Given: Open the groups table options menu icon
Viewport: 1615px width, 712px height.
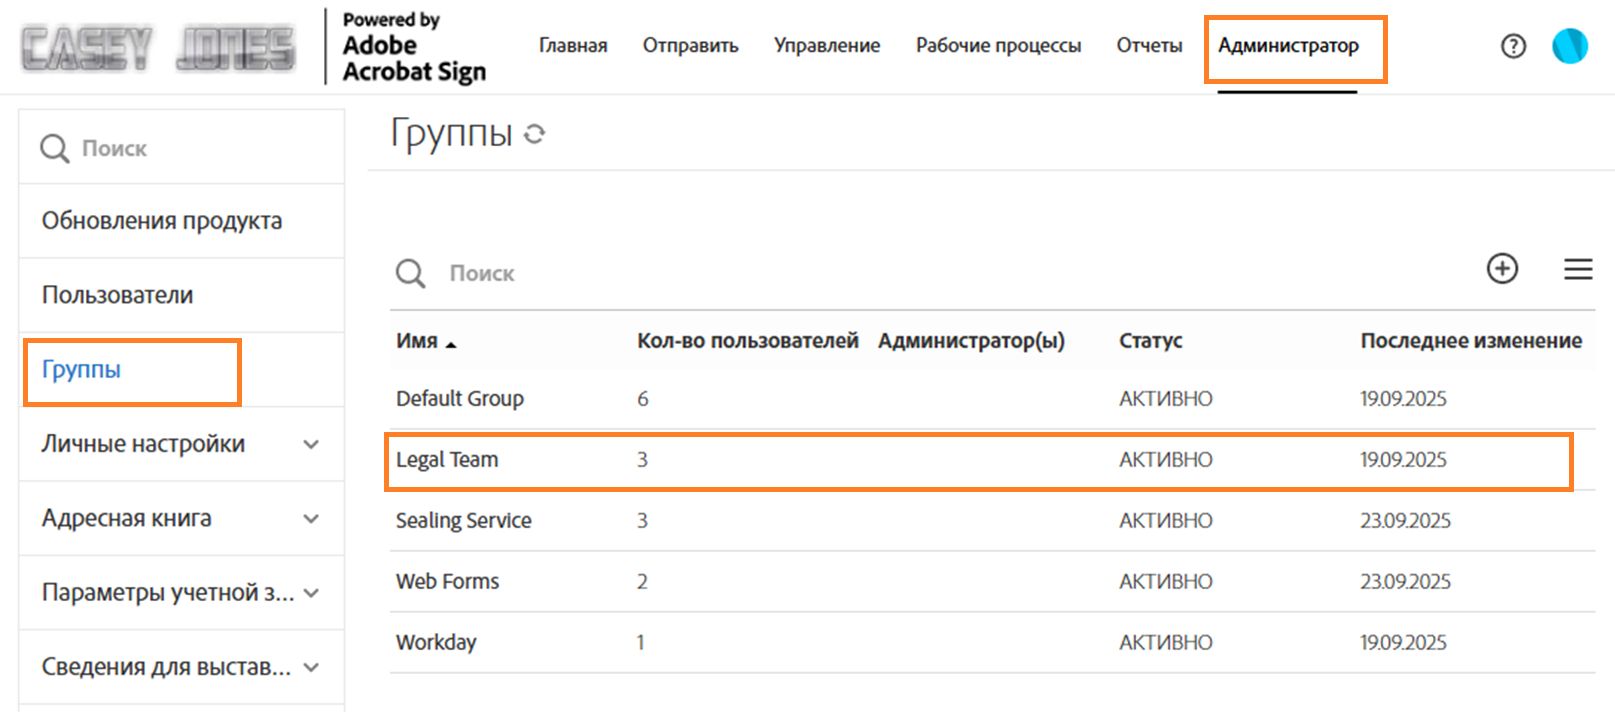Looking at the screenshot, I should (x=1578, y=269).
